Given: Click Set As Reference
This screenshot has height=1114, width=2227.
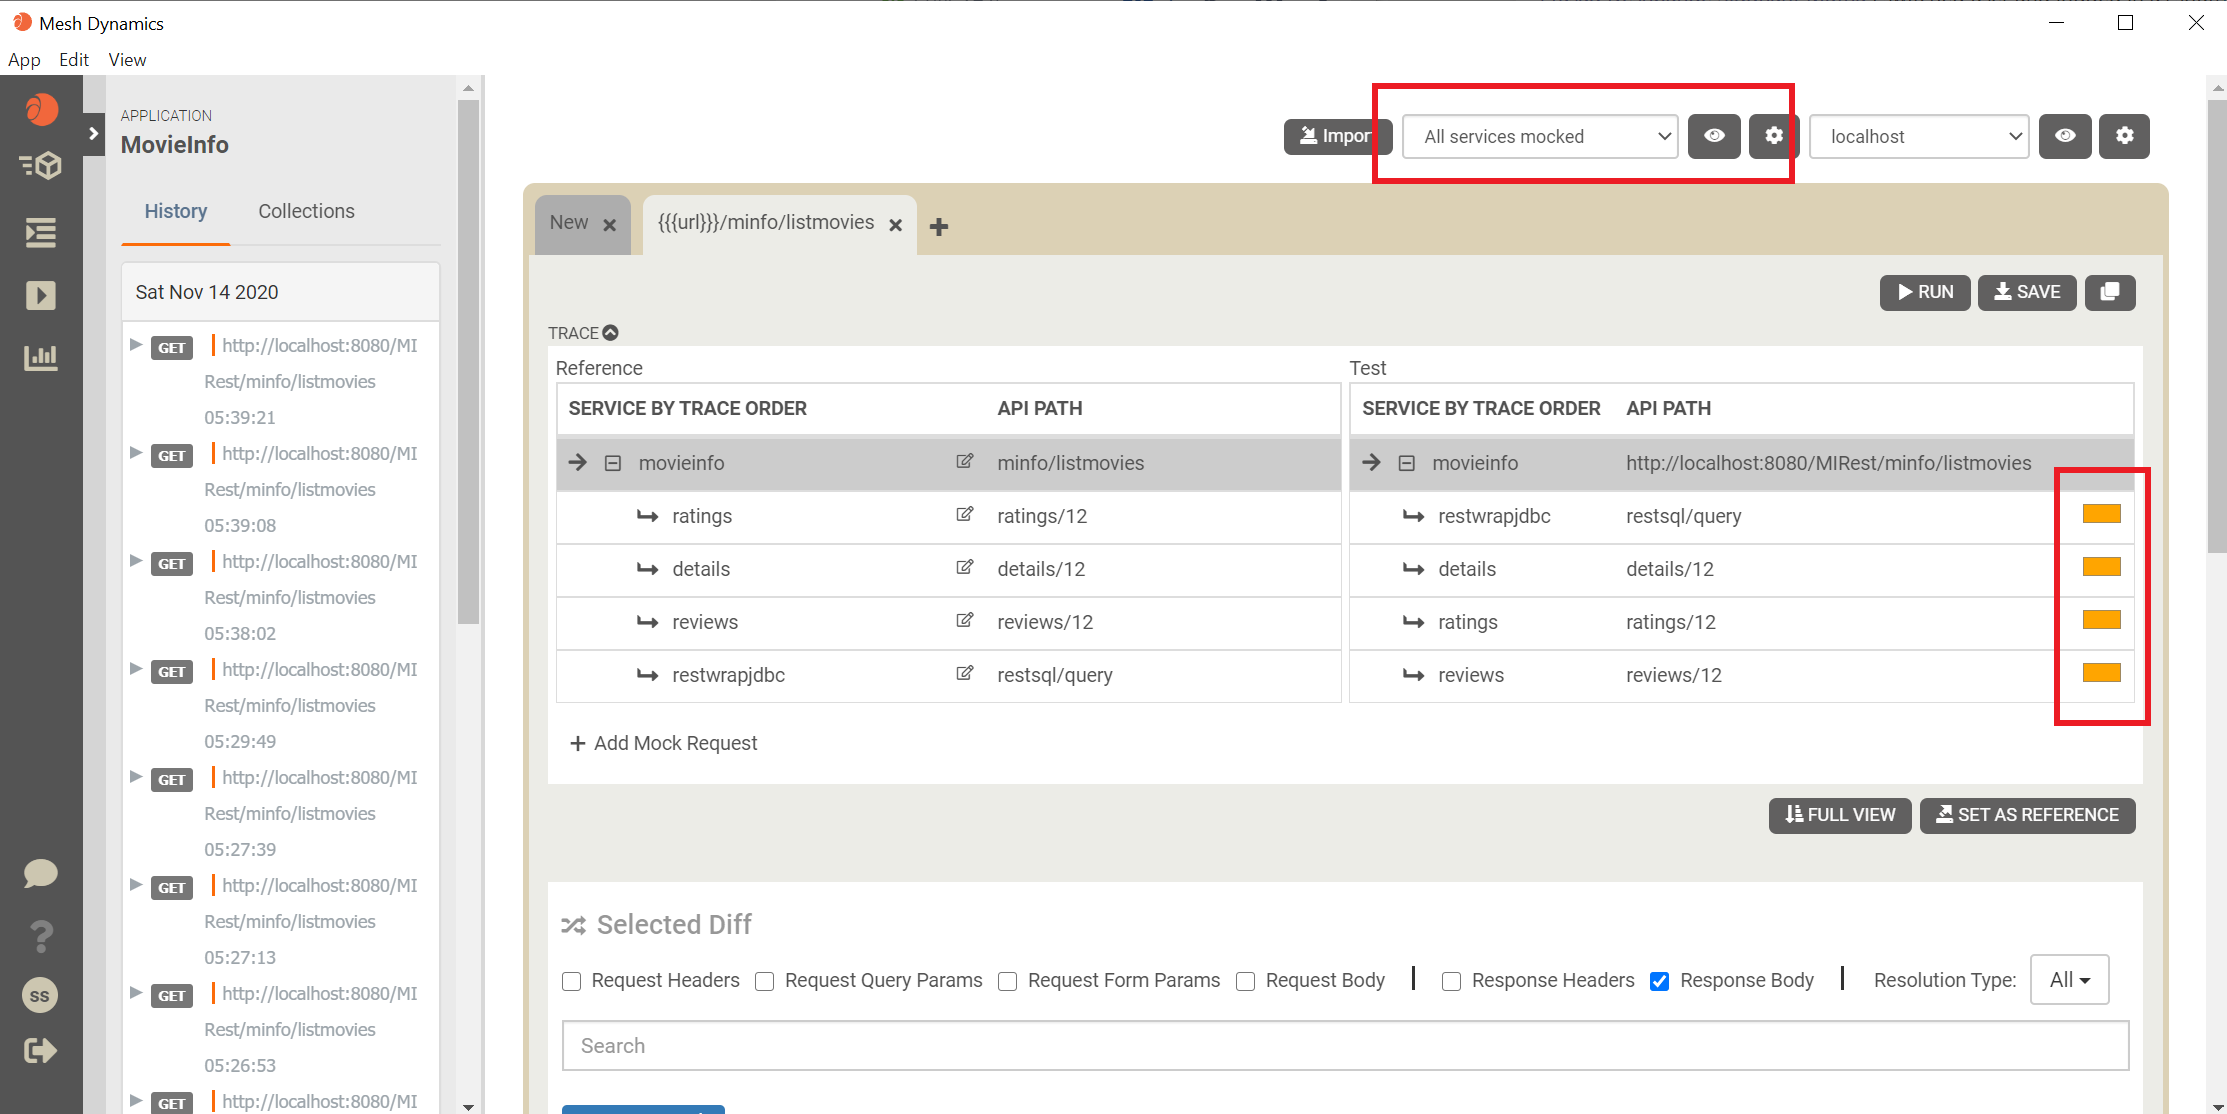Looking at the screenshot, I should click(2027, 815).
